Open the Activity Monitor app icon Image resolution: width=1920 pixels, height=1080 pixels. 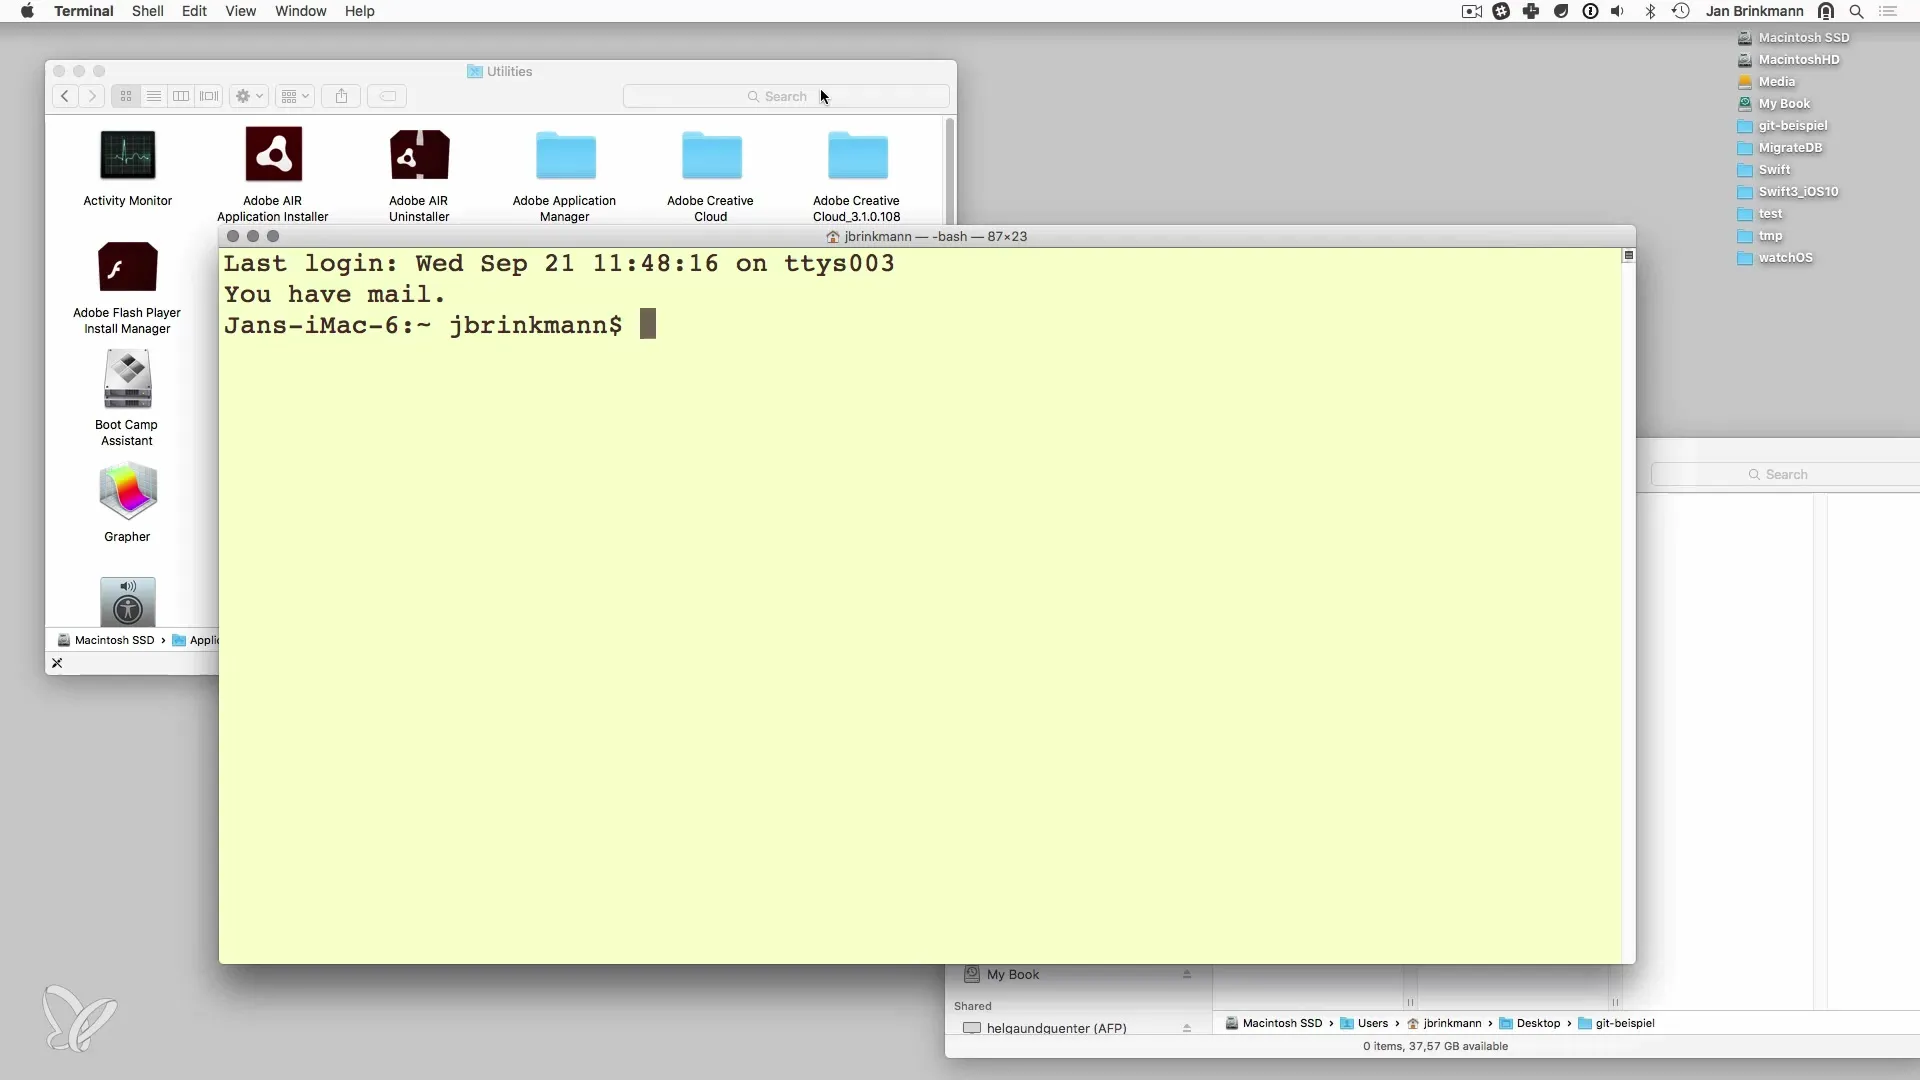click(128, 155)
